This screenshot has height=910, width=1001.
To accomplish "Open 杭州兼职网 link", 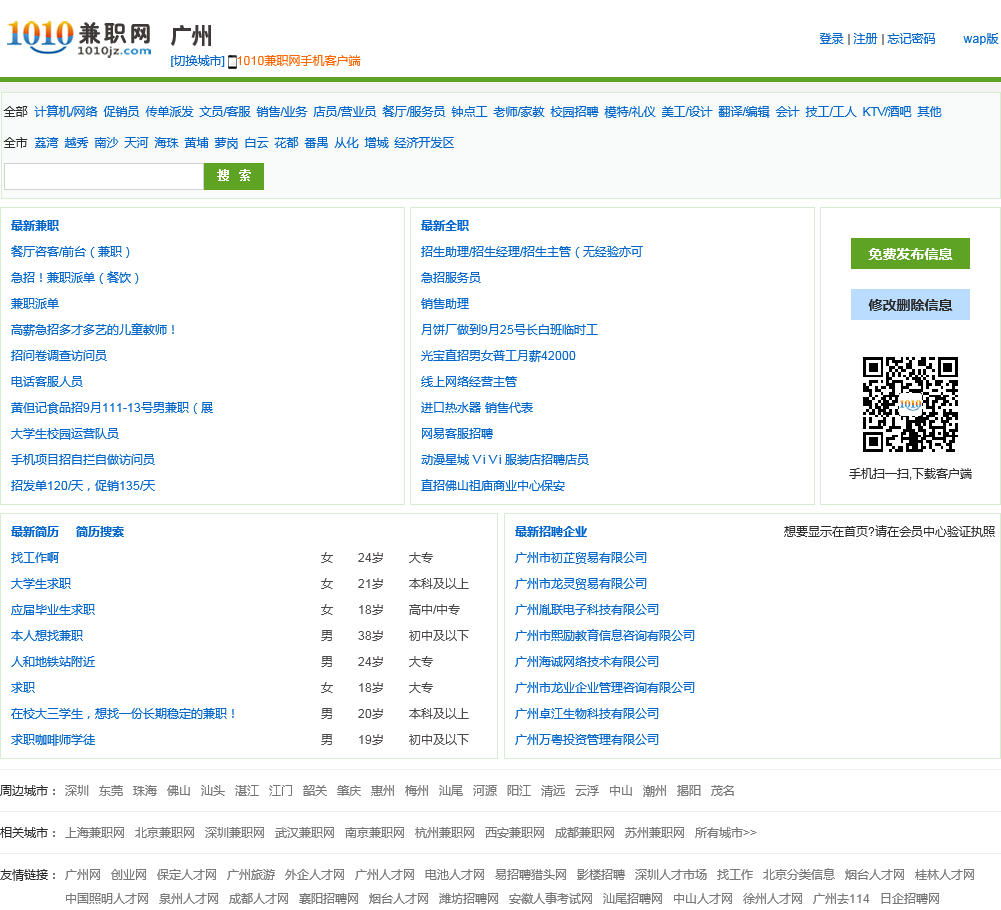I will pyautogui.click(x=445, y=833).
